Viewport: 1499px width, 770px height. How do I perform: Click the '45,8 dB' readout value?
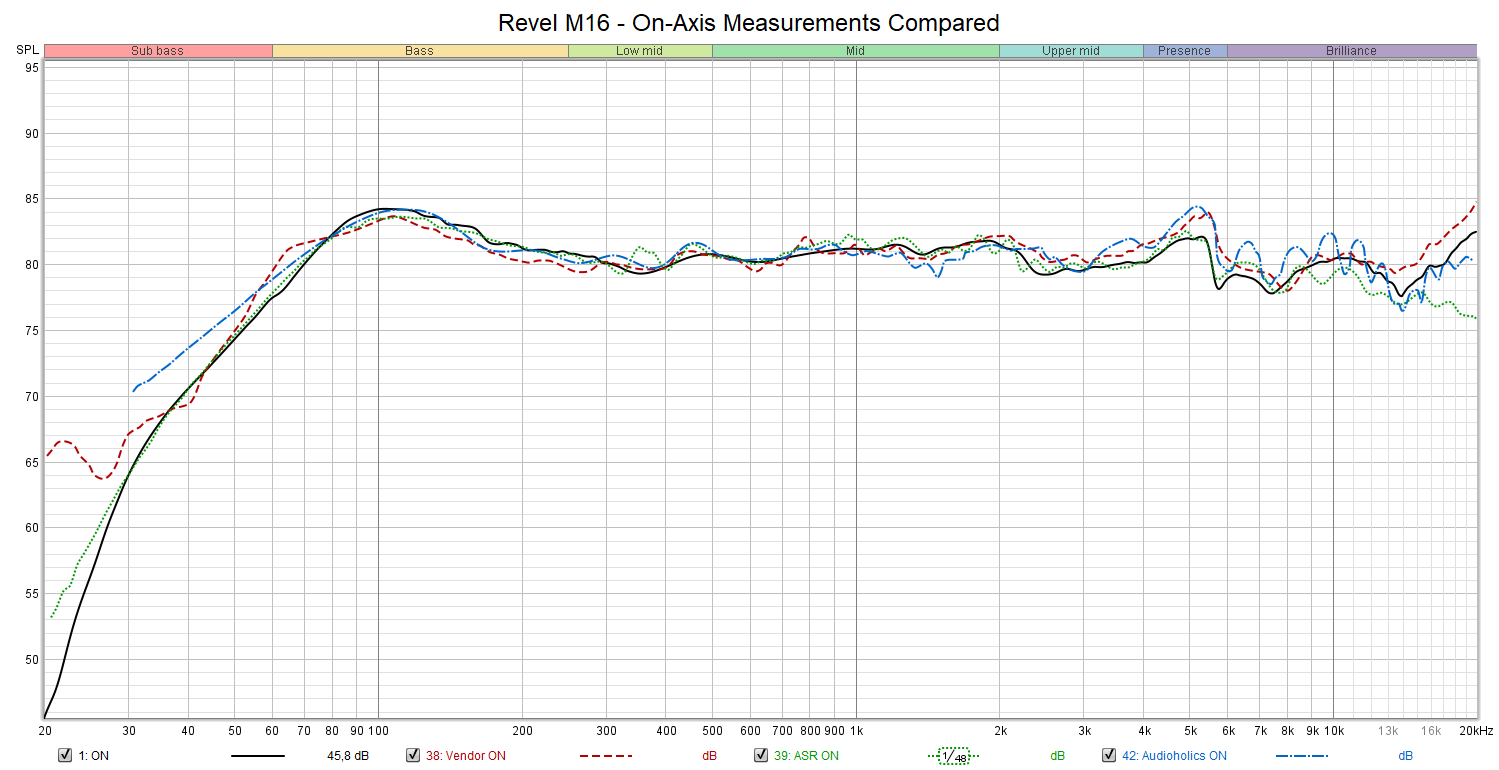click(x=349, y=756)
